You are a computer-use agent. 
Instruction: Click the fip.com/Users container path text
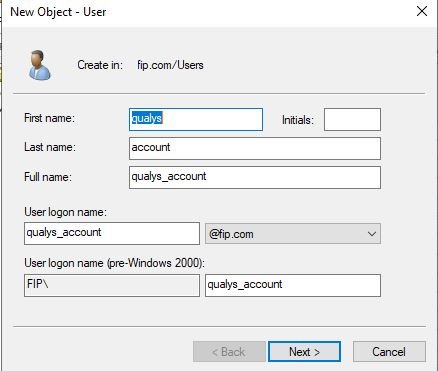click(170, 65)
